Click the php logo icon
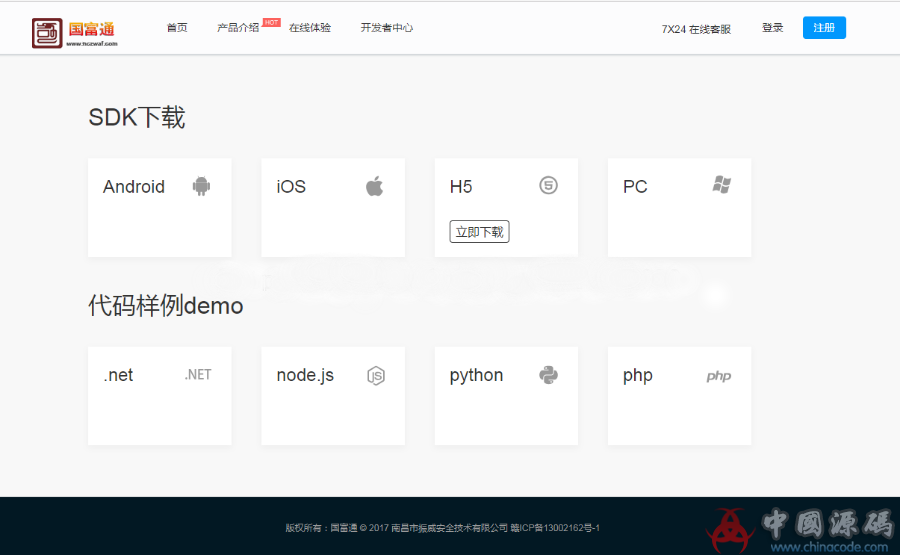Screen dimensions: 900x555 pyautogui.click(x=719, y=376)
